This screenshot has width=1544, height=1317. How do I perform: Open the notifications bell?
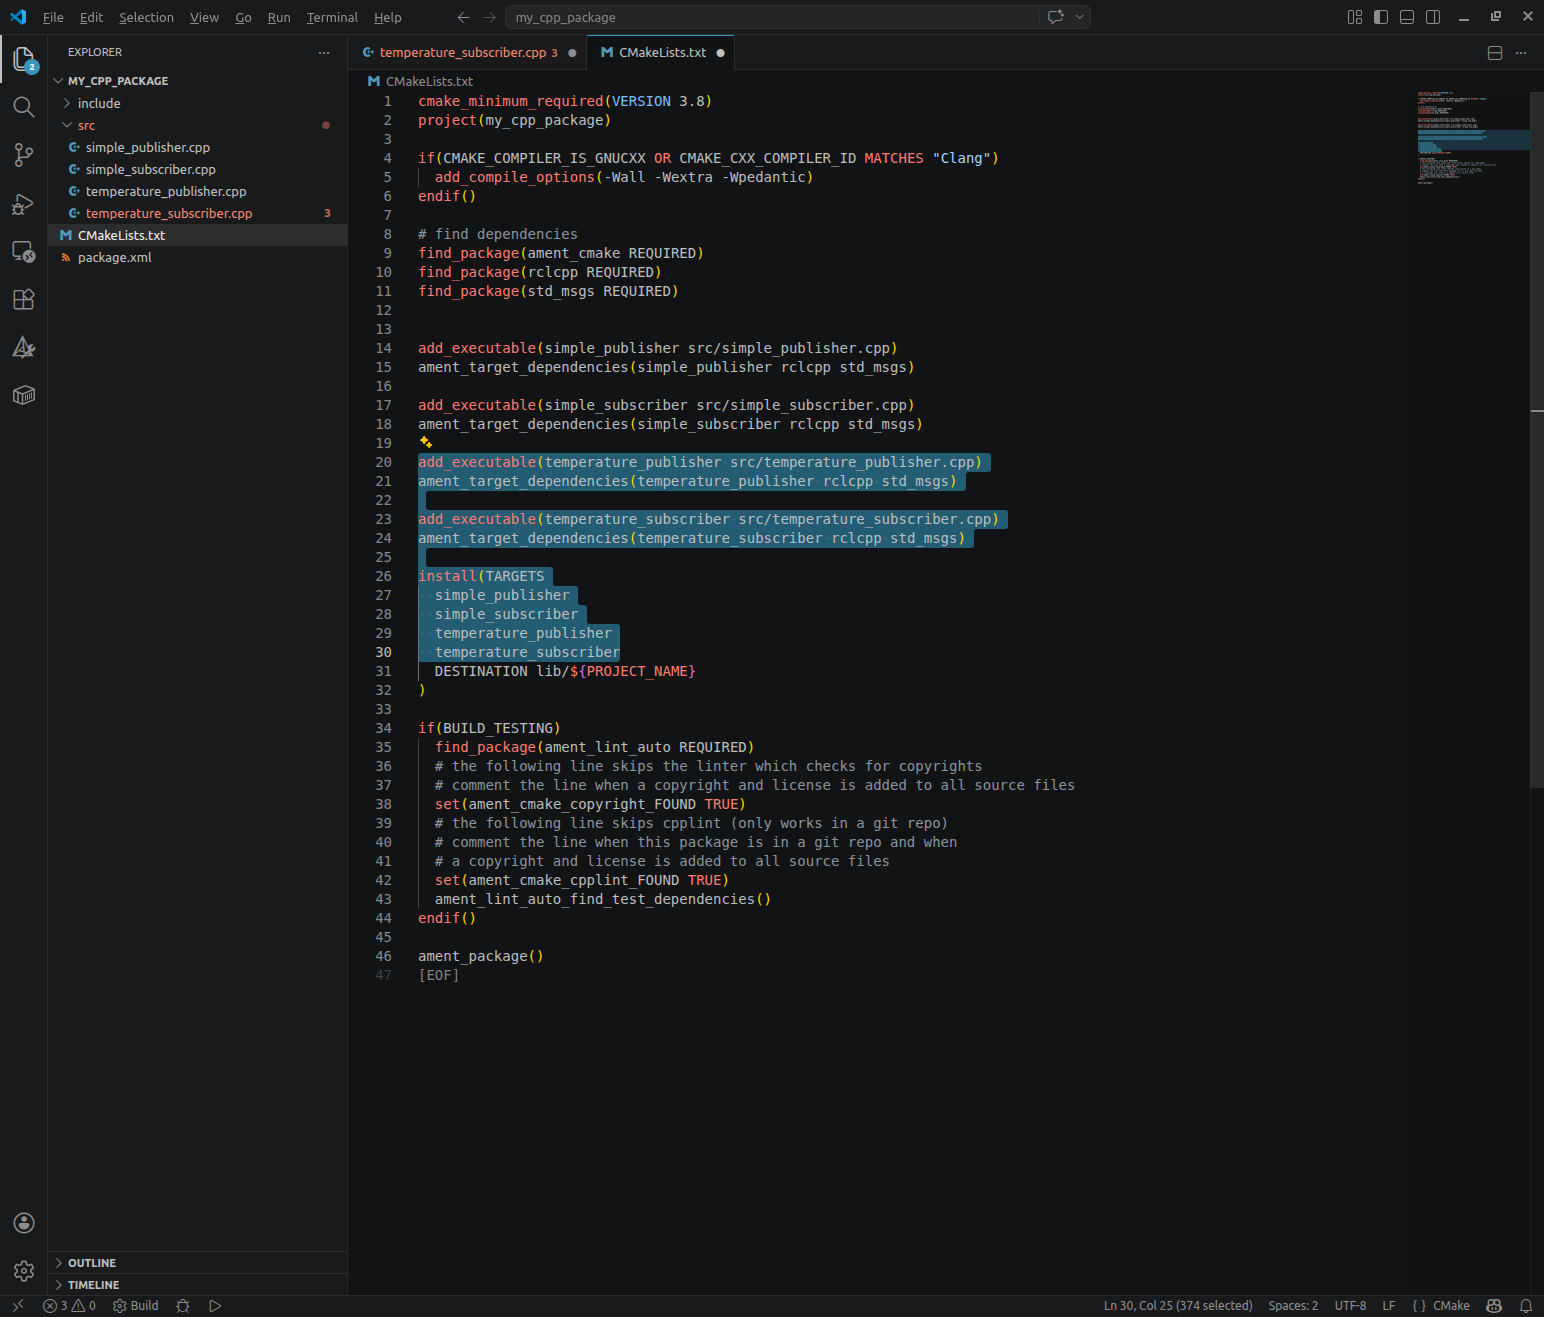pyautogui.click(x=1526, y=1305)
